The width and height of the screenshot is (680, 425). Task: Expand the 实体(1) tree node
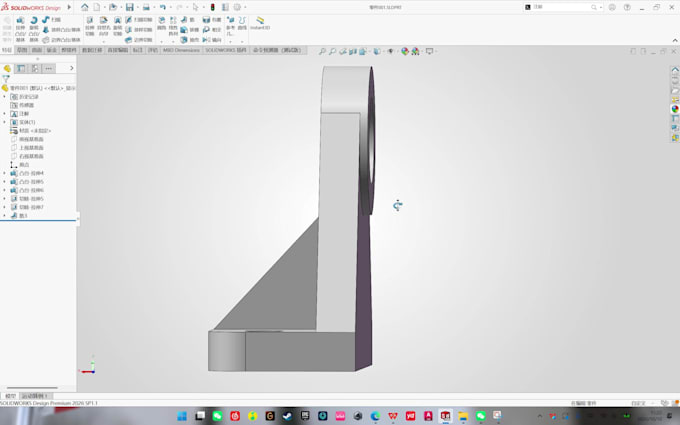pyautogui.click(x=4, y=122)
